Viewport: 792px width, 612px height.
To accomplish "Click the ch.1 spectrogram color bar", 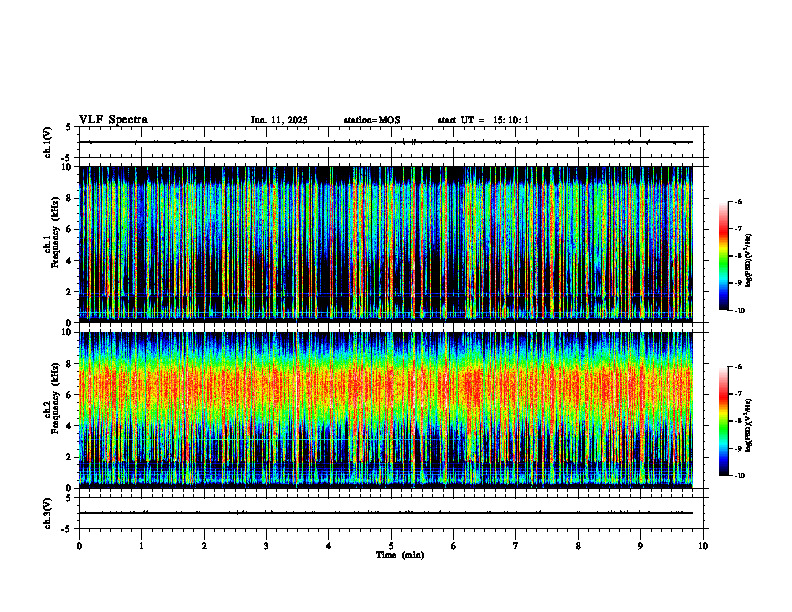I will [724, 256].
